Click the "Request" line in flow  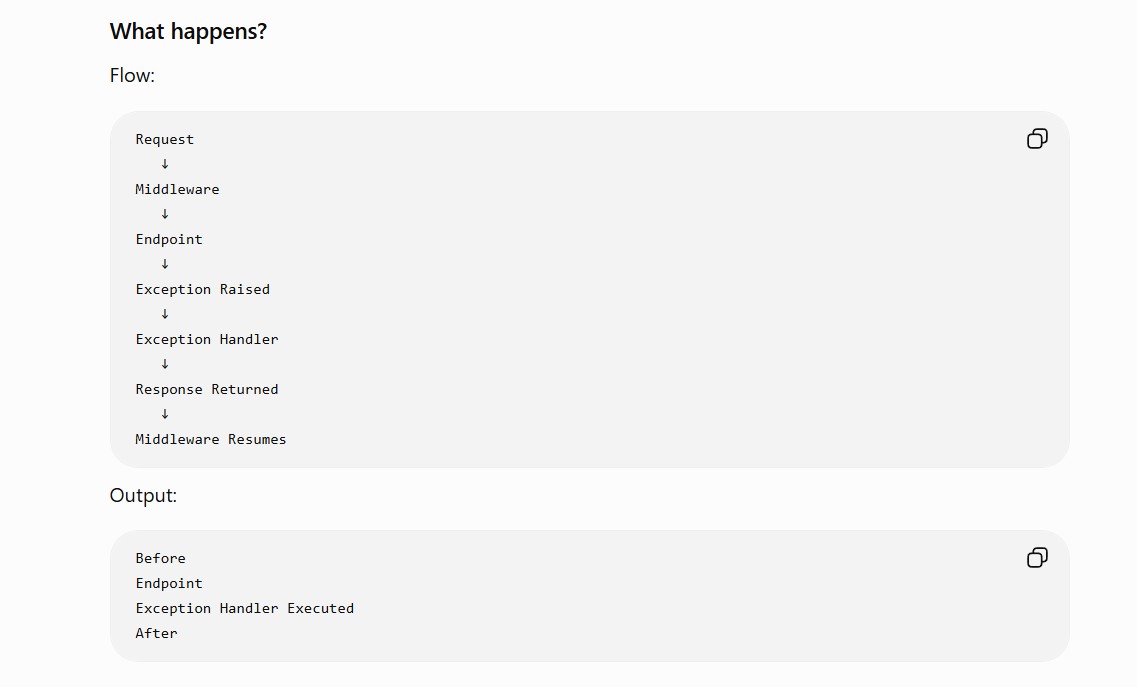tap(165, 139)
